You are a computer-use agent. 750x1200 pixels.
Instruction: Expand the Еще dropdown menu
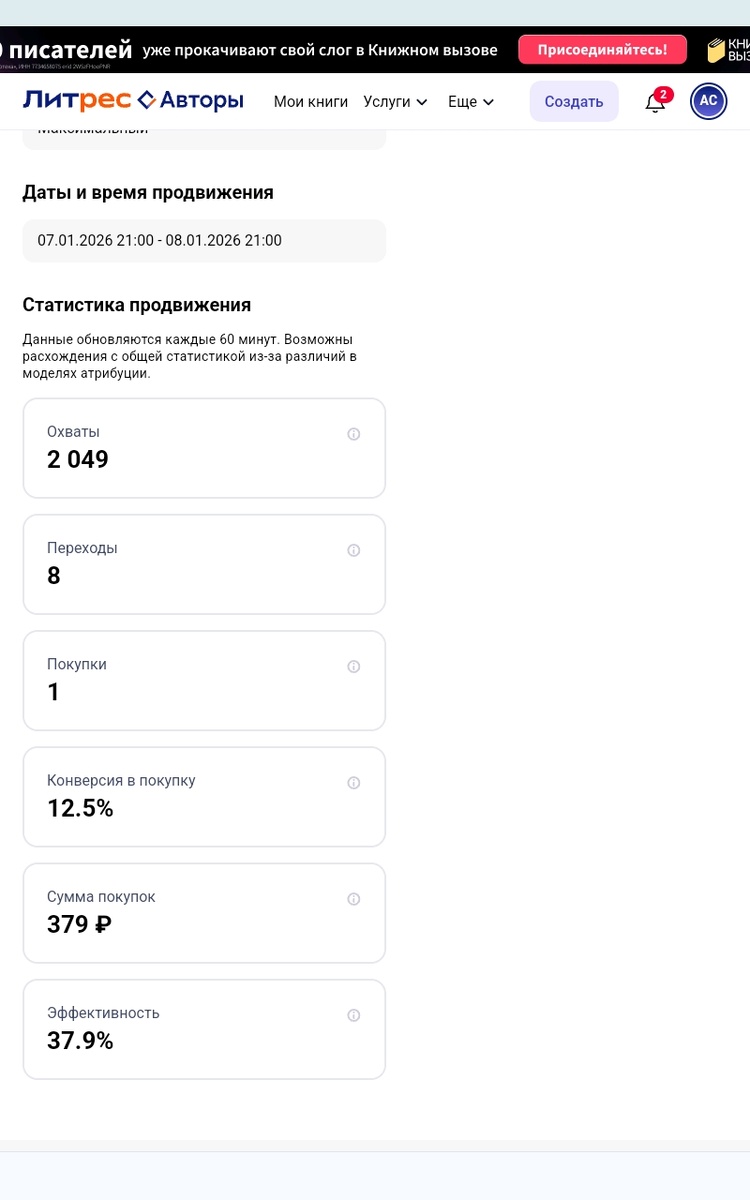click(471, 101)
